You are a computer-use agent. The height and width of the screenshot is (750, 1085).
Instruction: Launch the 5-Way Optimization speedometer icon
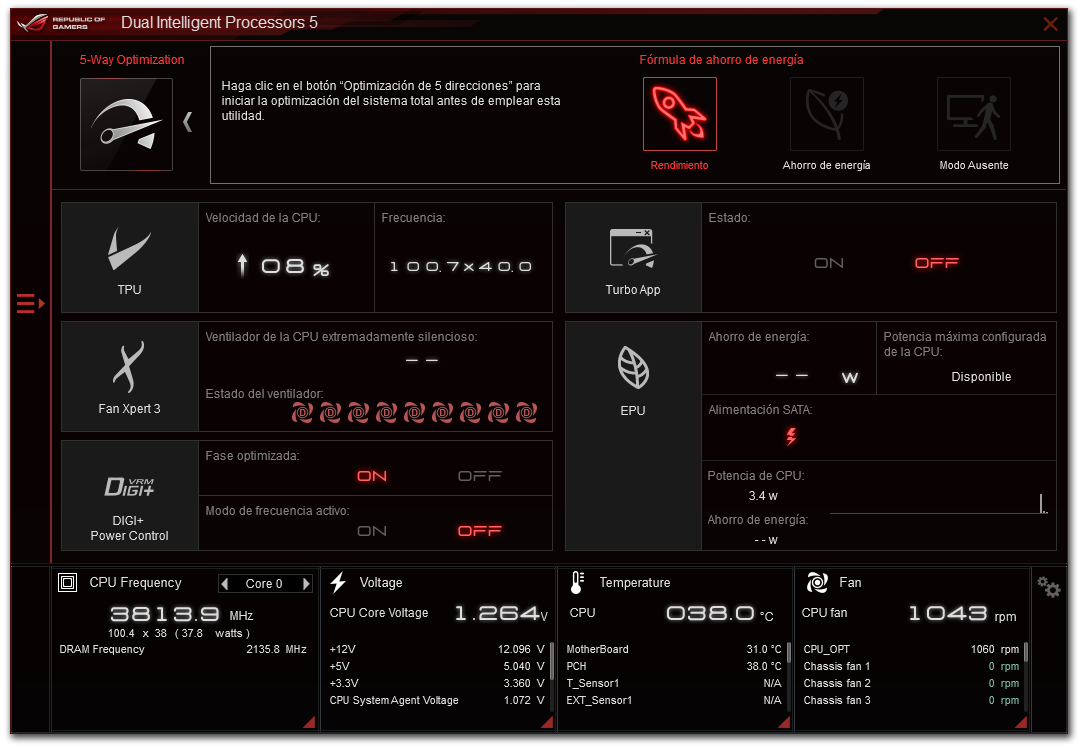pos(126,124)
